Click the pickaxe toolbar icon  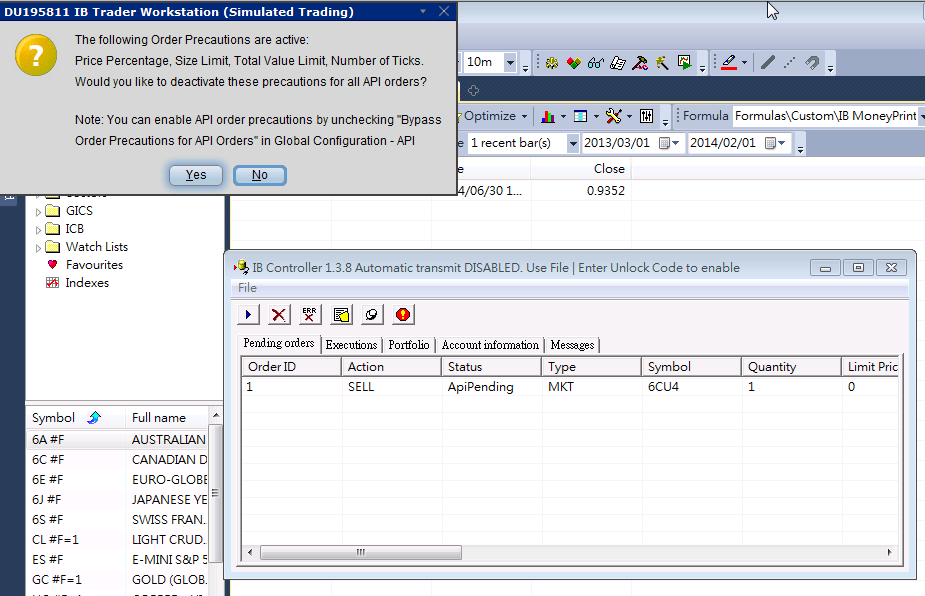pyautogui.click(x=640, y=63)
